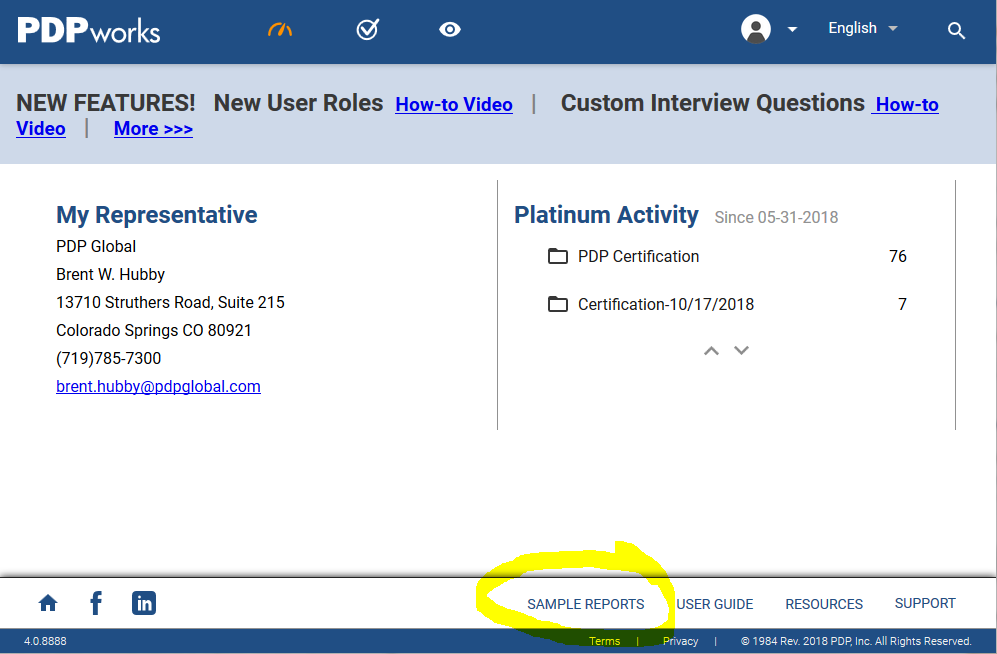
Task: Click the down chevron under Platinum Activity
Action: click(741, 350)
